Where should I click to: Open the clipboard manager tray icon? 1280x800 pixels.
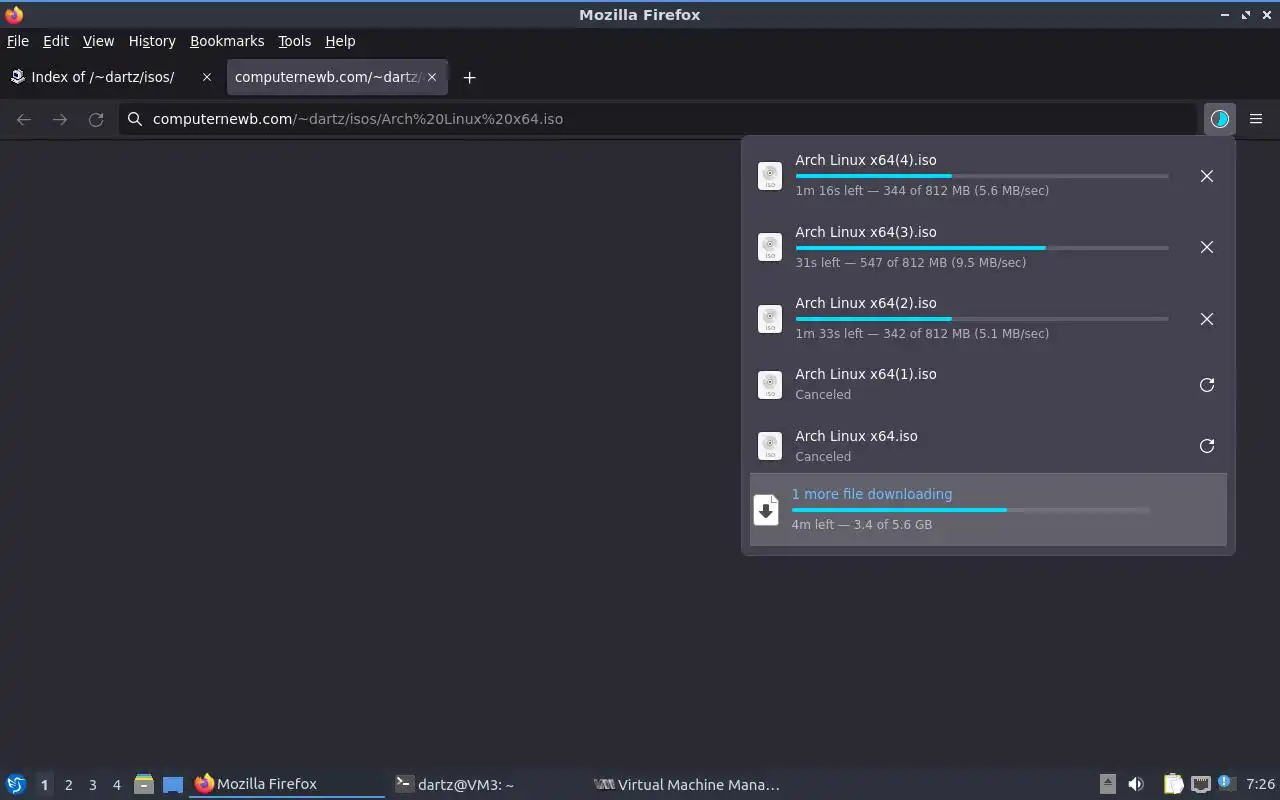(1173, 784)
